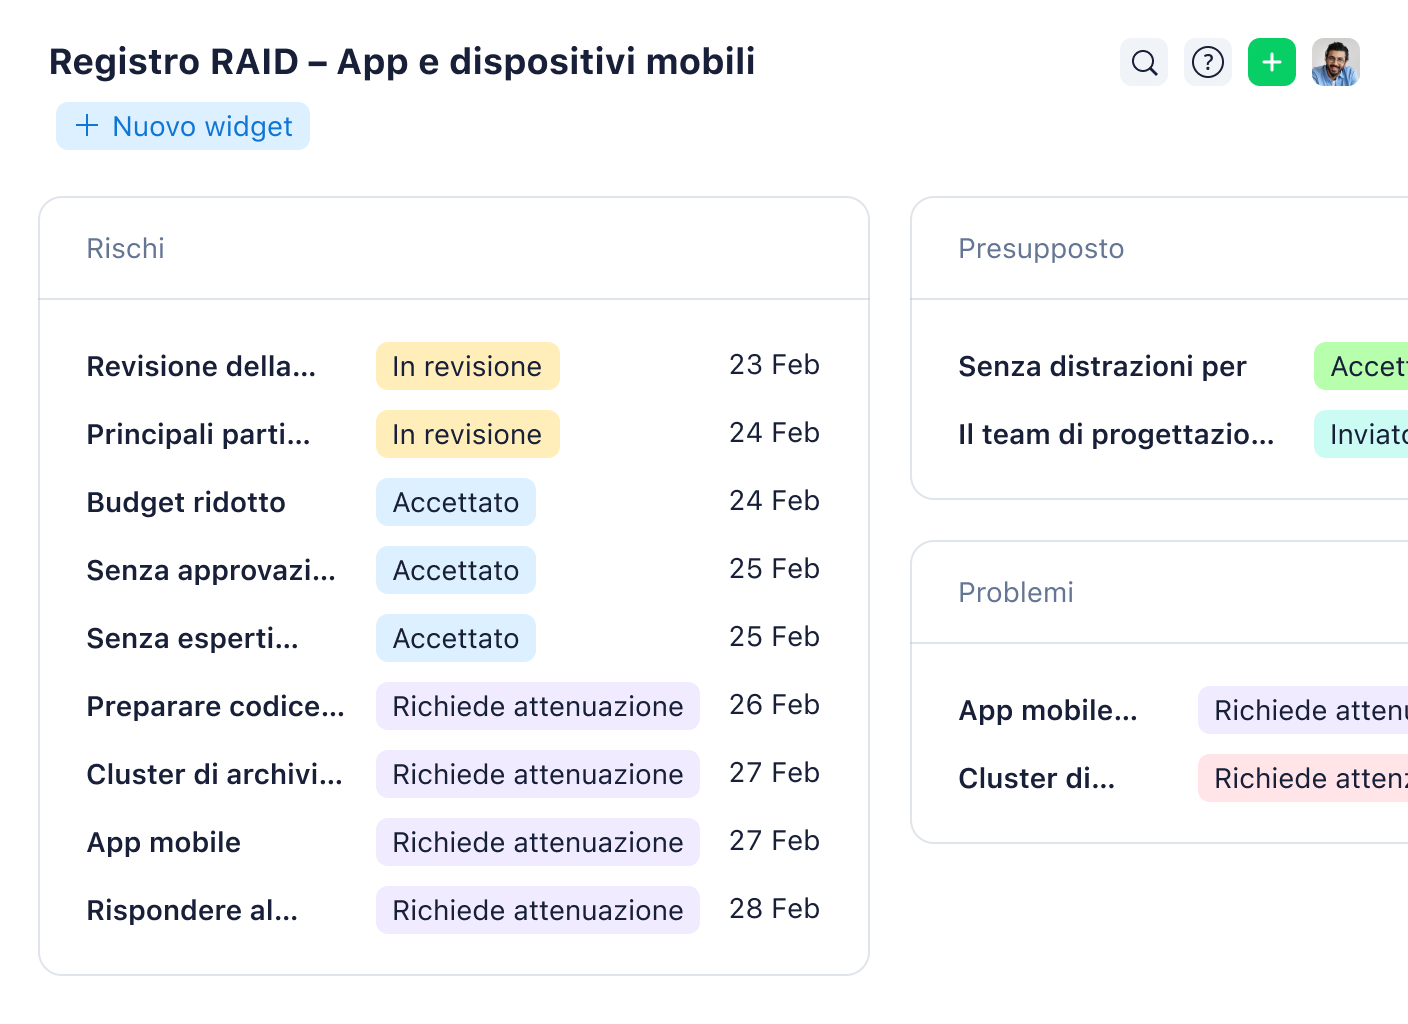The width and height of the screenshot is (1408, 1024).
Task: Click the 23 Feb date on Revisione della
Action: (774, 364)
